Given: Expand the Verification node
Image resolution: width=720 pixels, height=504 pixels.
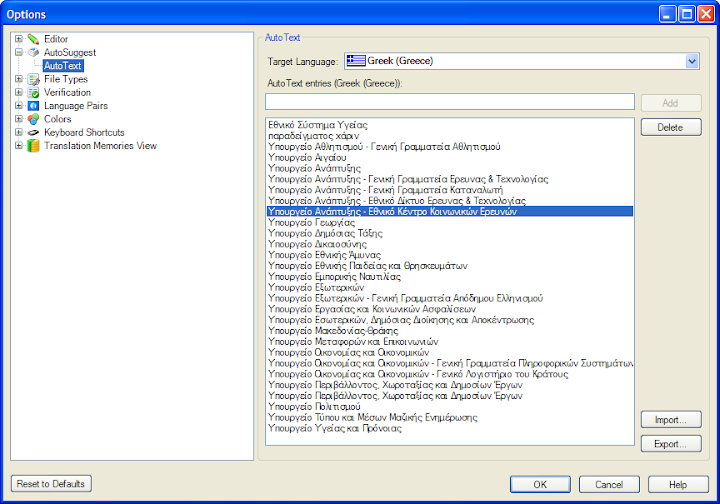Looking at the screenshot, I should [19, 92].
